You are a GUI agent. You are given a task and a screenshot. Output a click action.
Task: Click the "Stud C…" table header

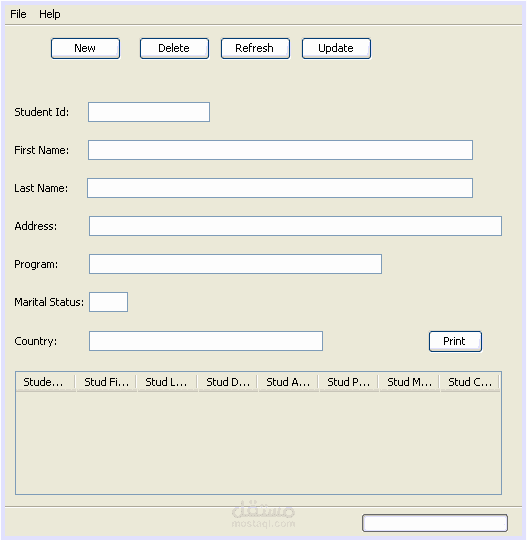coord(470,382)
